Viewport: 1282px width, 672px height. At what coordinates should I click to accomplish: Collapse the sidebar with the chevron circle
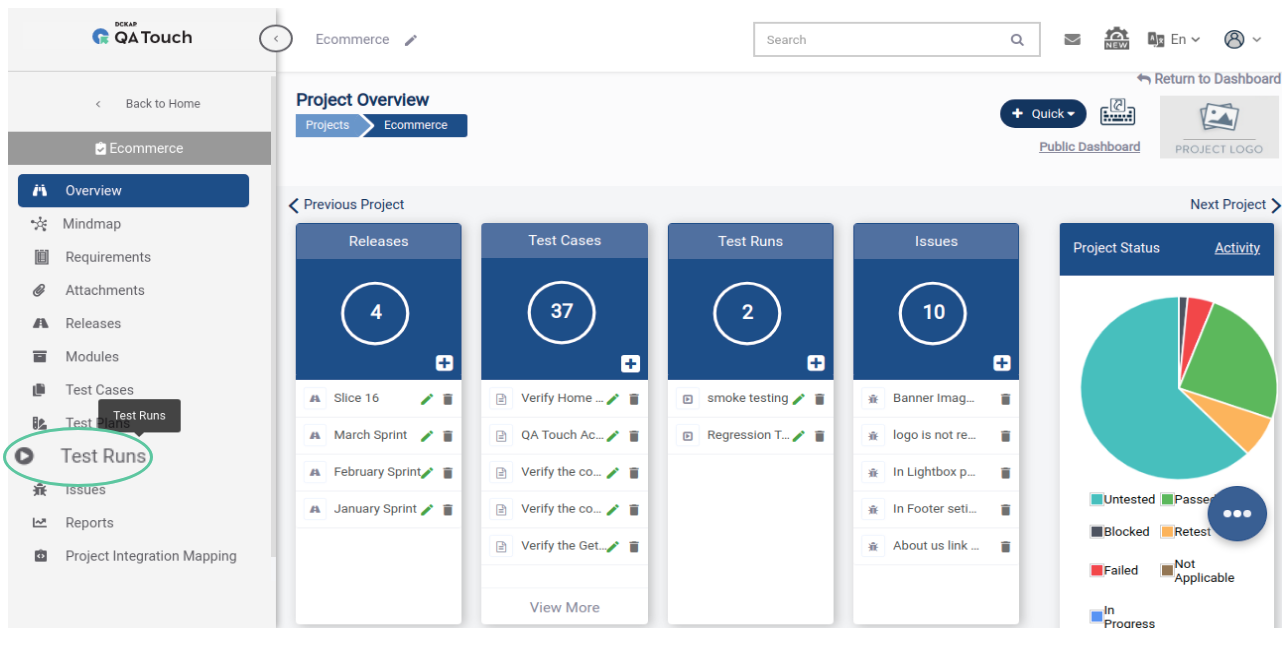(276, 39)
